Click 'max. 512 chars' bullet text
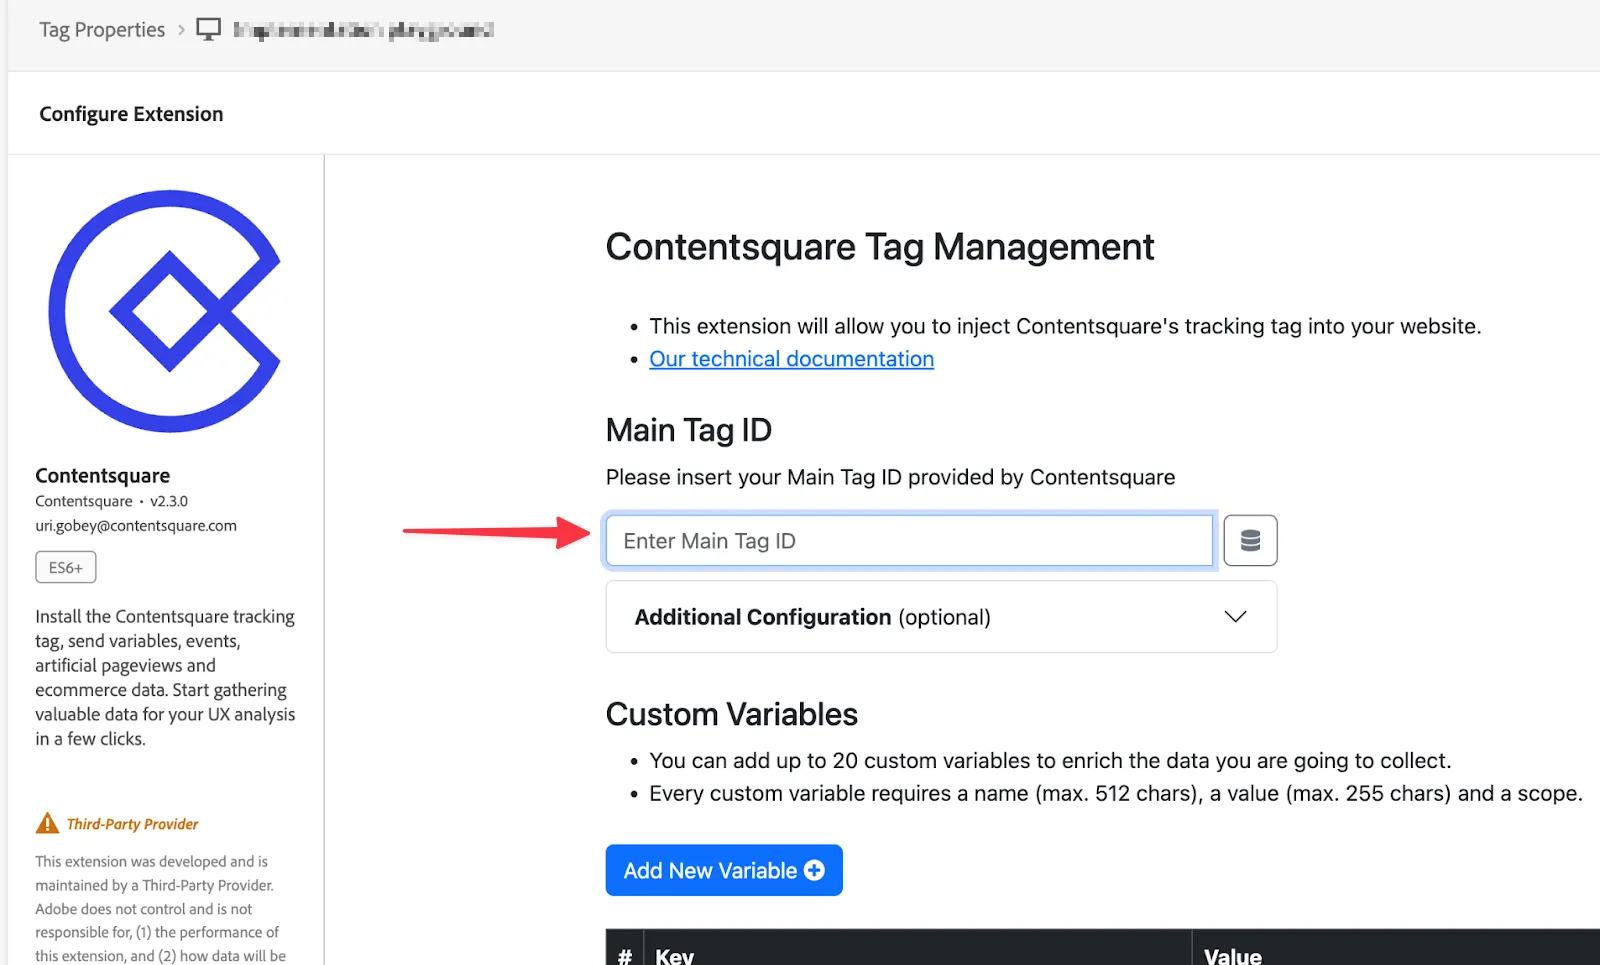The width and height of the screenshot is (1600, 965). (1115, 793)
